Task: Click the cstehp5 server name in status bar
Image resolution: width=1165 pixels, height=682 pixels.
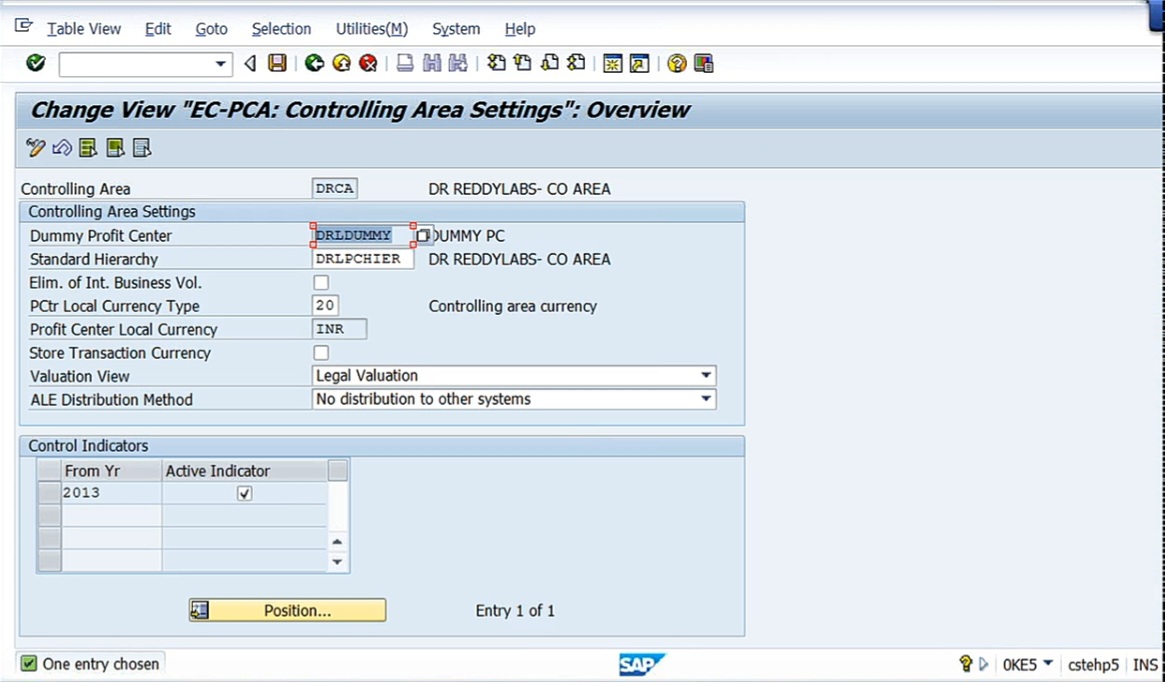Action: (1093, 664)
